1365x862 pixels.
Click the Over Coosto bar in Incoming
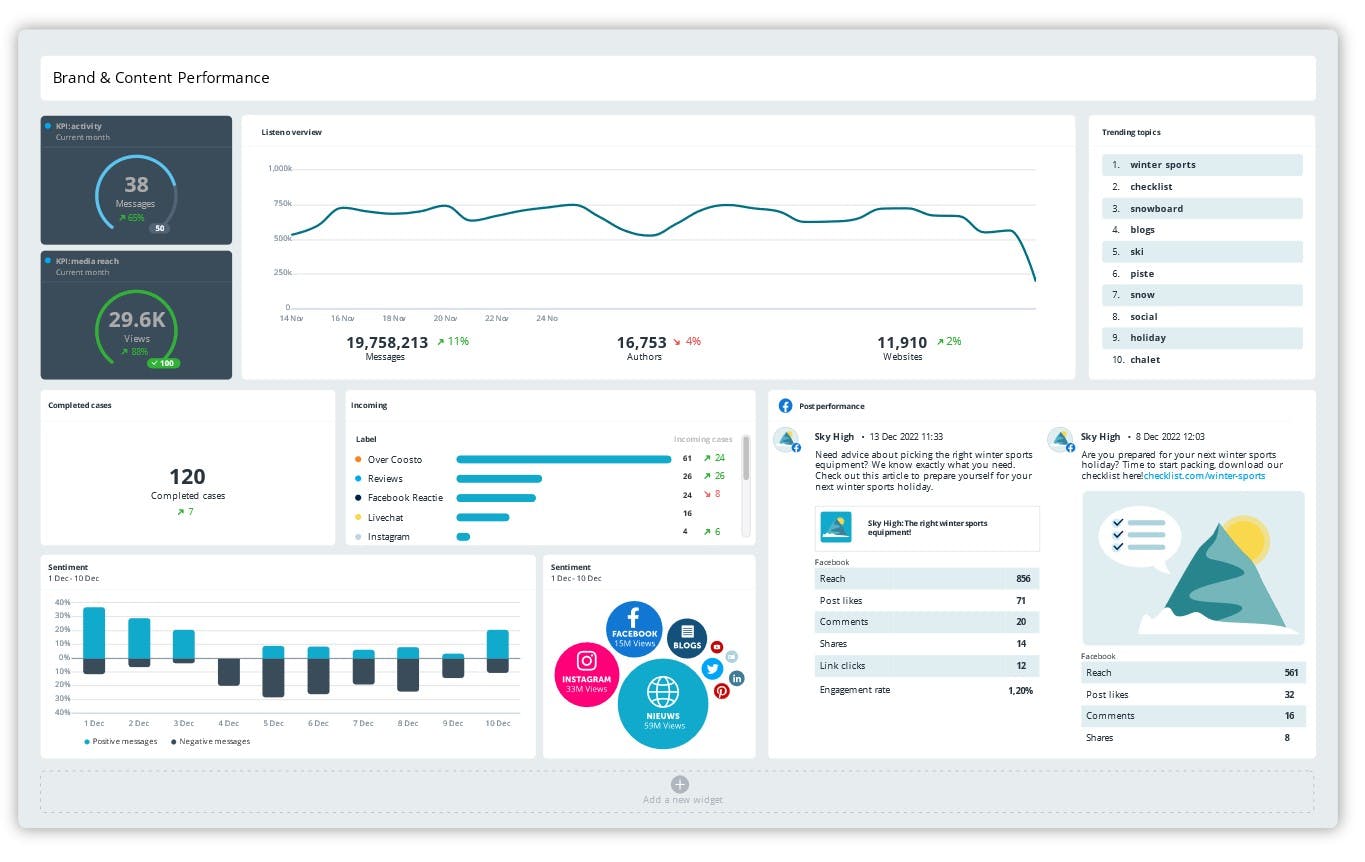564,459
